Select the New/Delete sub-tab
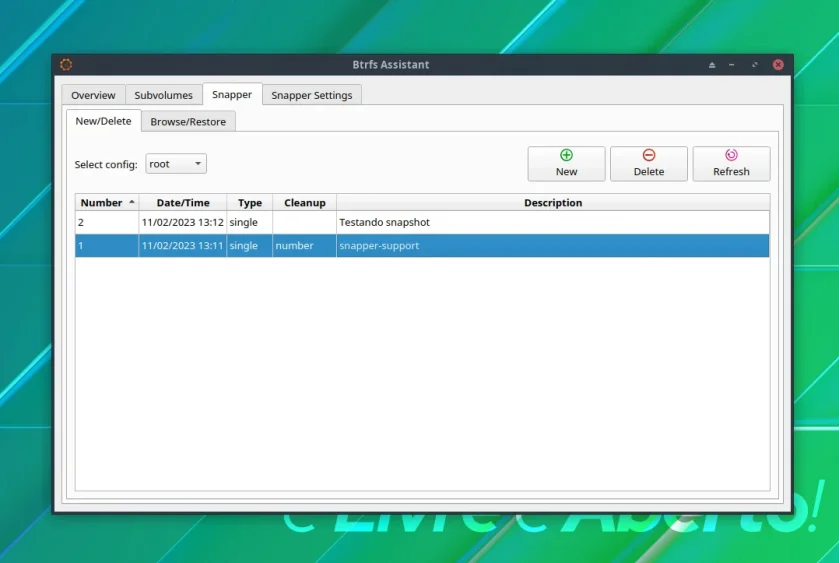This screenshot has width=840, height=563. pyautogui.click(x=103, y=121)
